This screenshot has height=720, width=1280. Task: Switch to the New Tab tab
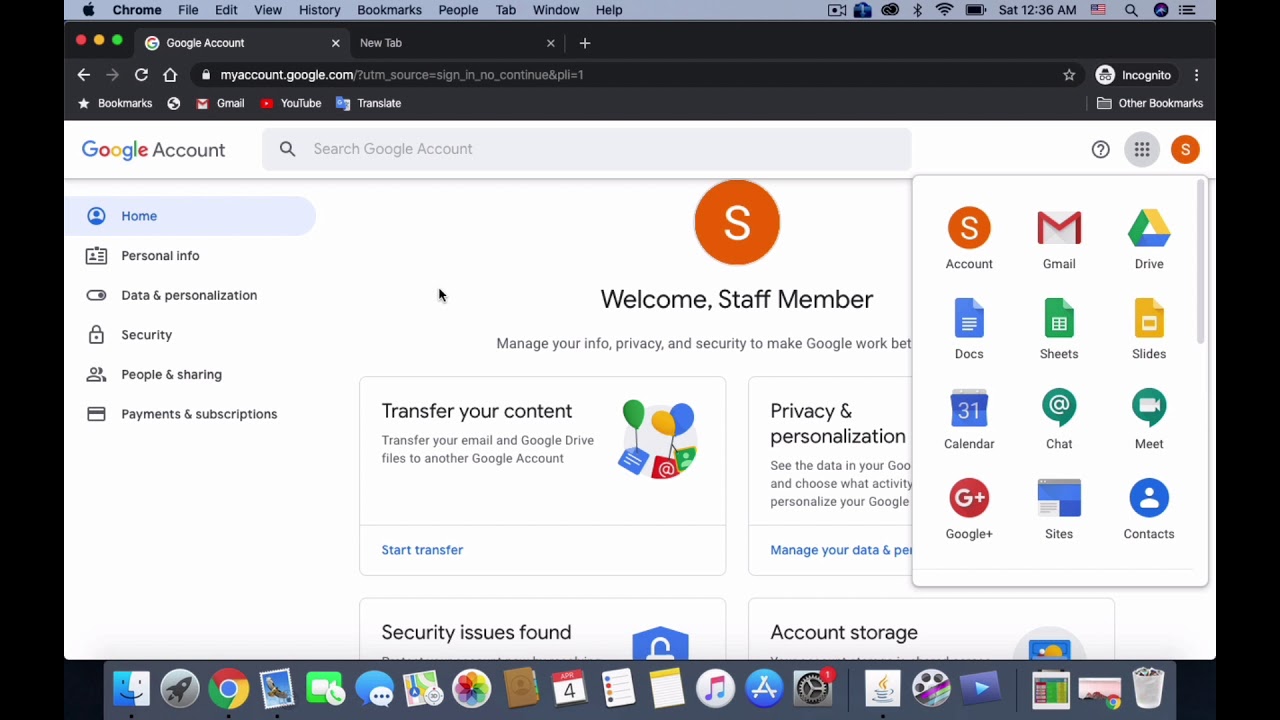(455, 43)
